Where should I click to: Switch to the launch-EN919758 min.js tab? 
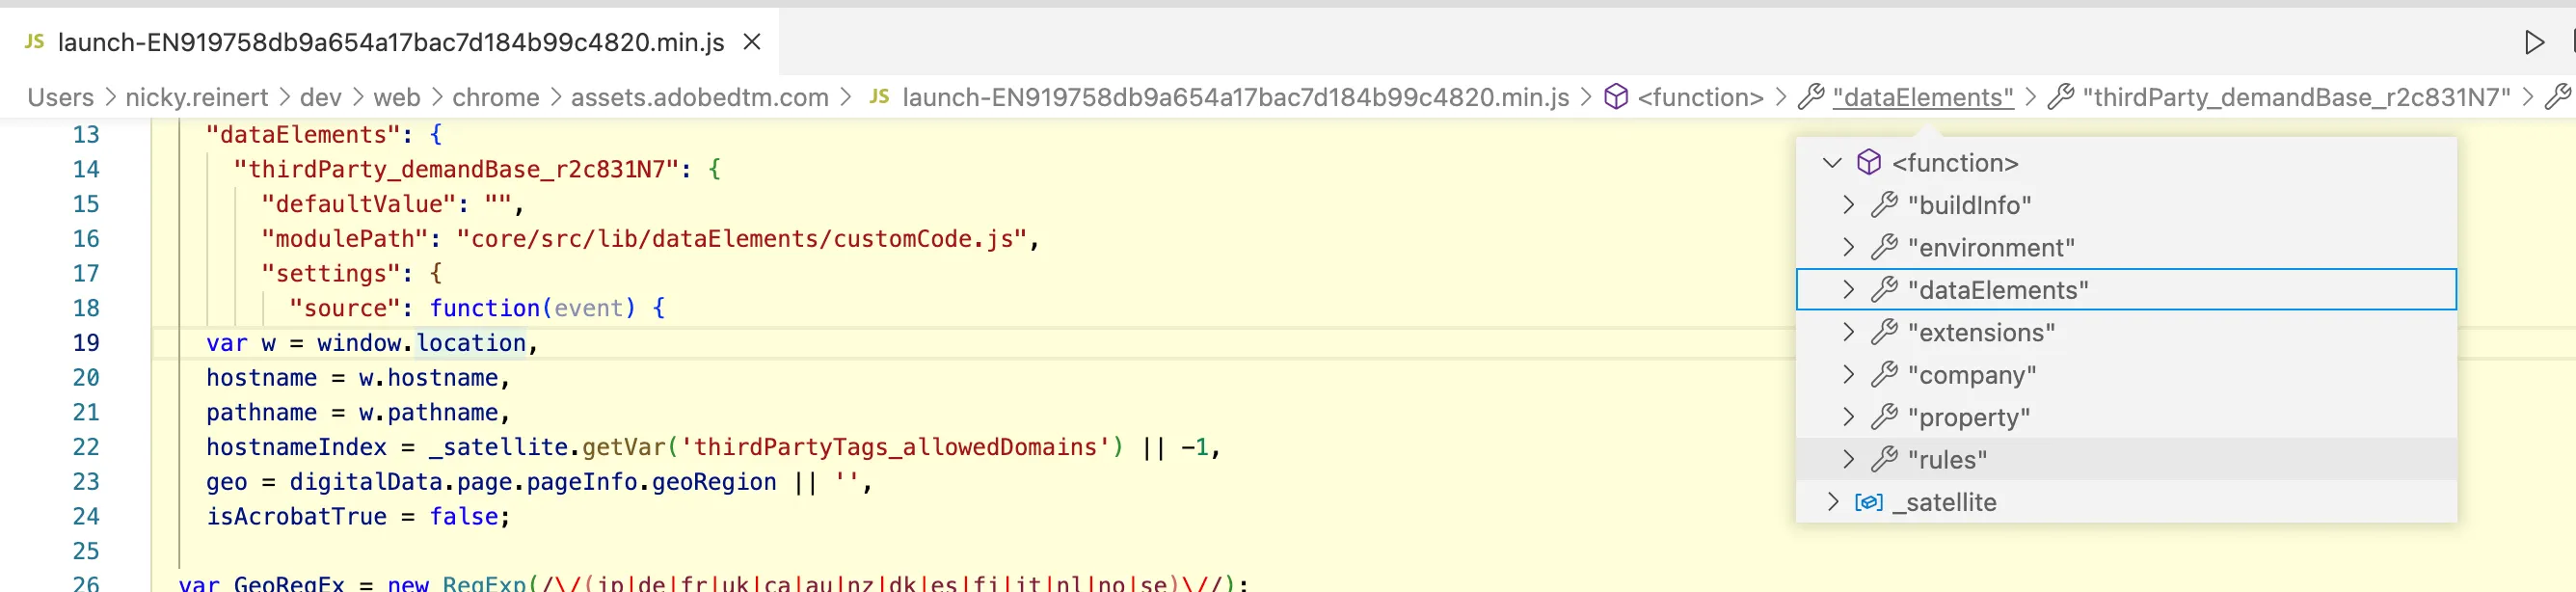[x=390, y=42]
